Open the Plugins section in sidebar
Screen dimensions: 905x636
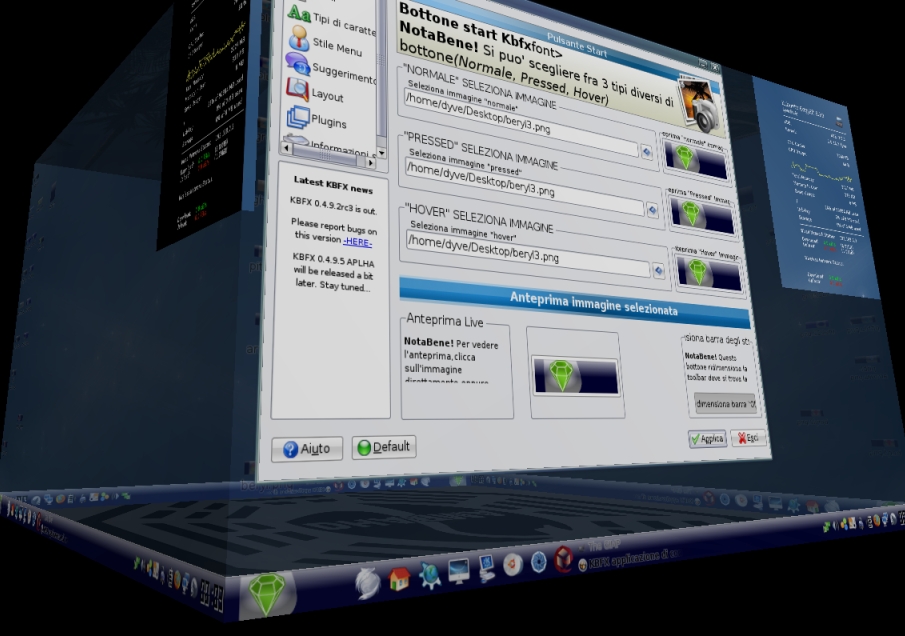(317, 118)
